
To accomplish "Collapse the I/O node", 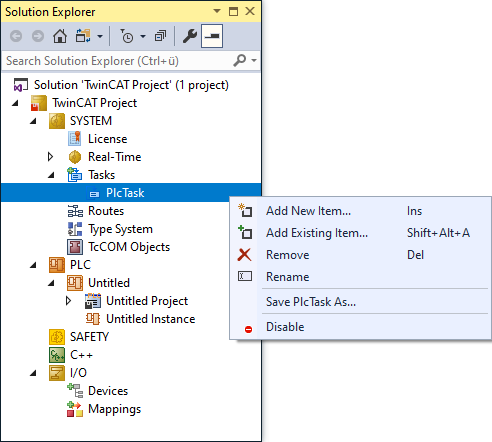I will tap(33, 373).
